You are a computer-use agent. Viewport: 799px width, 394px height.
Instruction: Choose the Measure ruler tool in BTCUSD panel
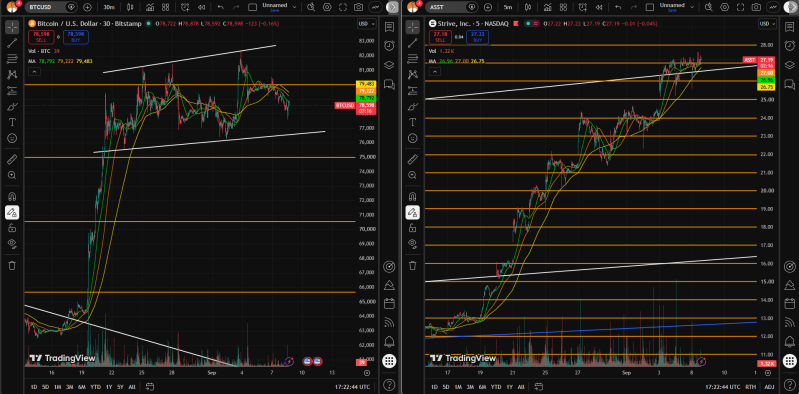pos(12,160)
